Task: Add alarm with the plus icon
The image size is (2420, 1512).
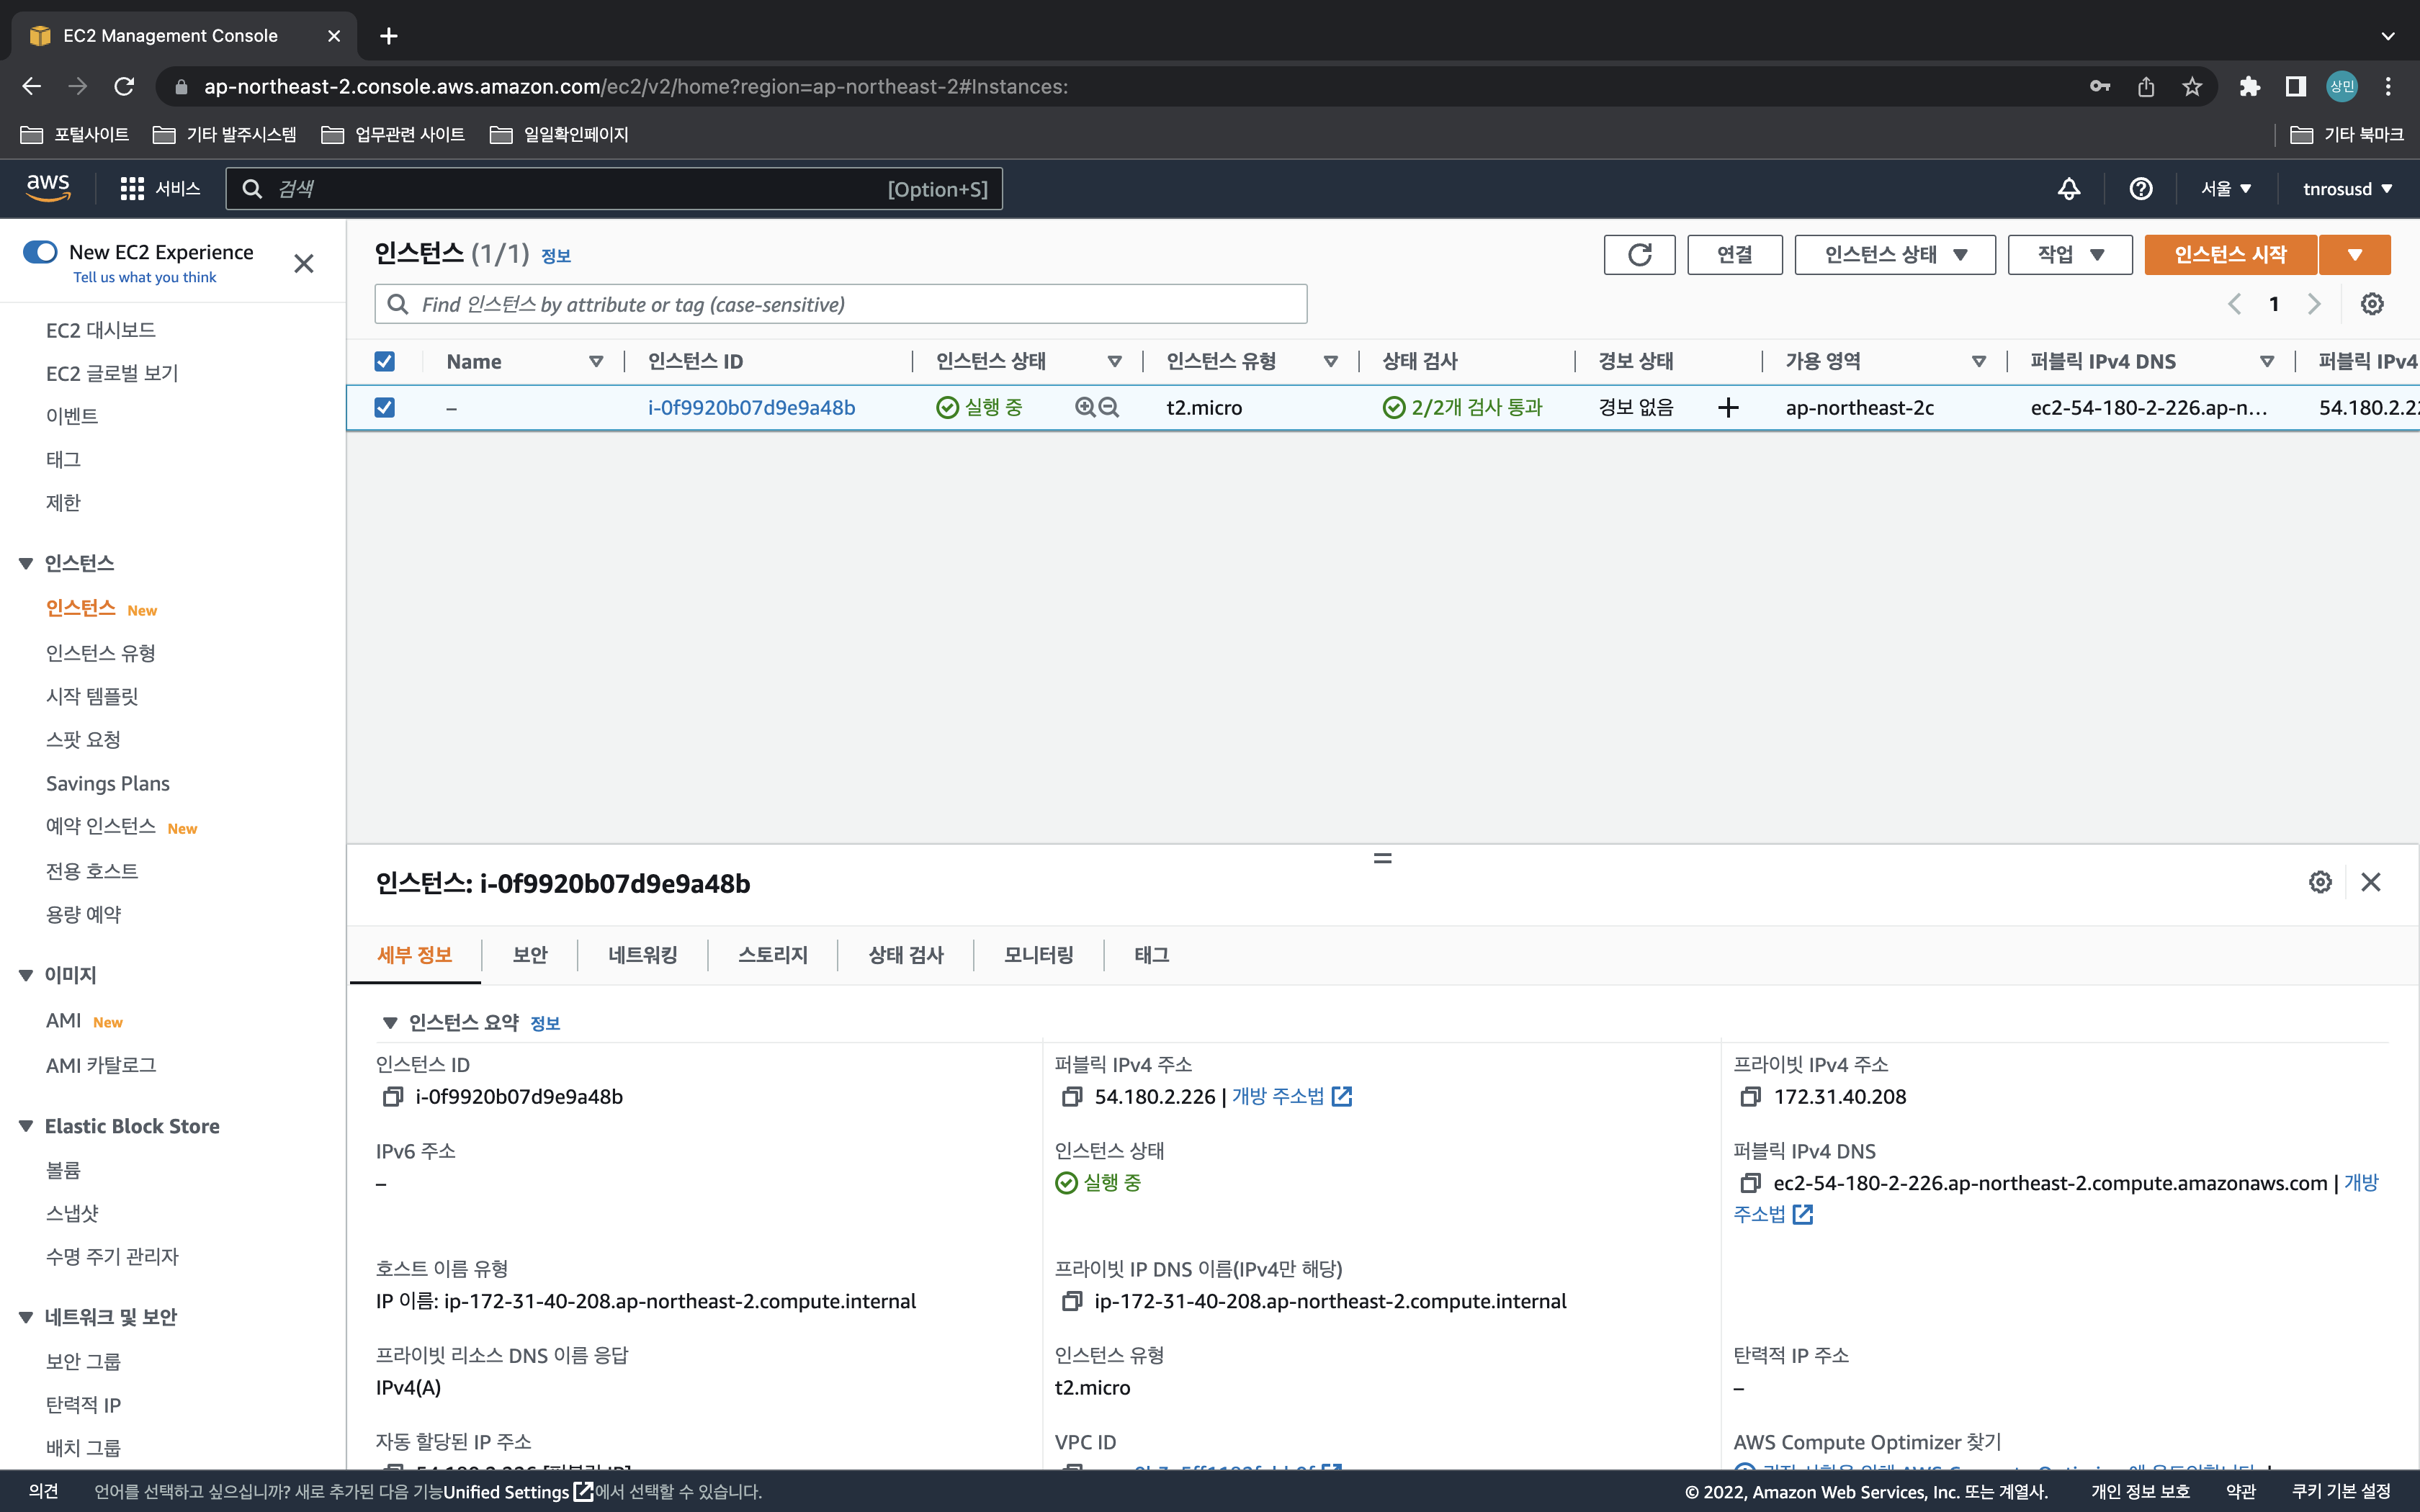Action: (1728, 407)
